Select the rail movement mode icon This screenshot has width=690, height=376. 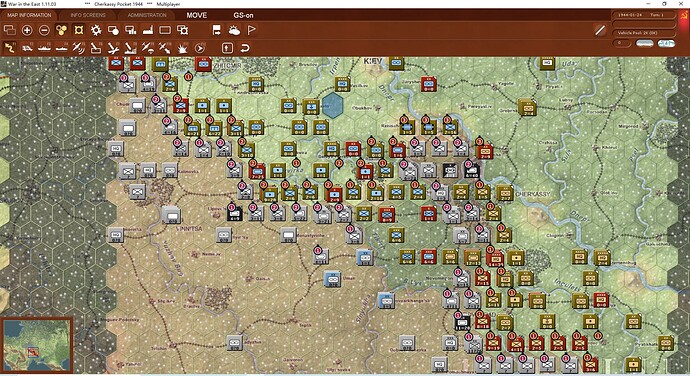27,48
